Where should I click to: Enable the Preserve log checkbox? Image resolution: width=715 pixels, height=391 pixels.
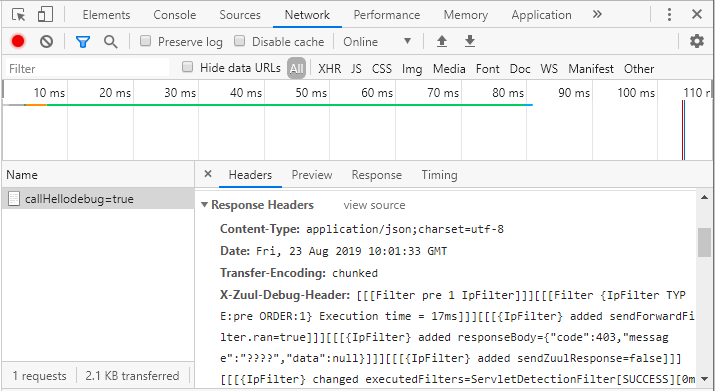point(145,41)
